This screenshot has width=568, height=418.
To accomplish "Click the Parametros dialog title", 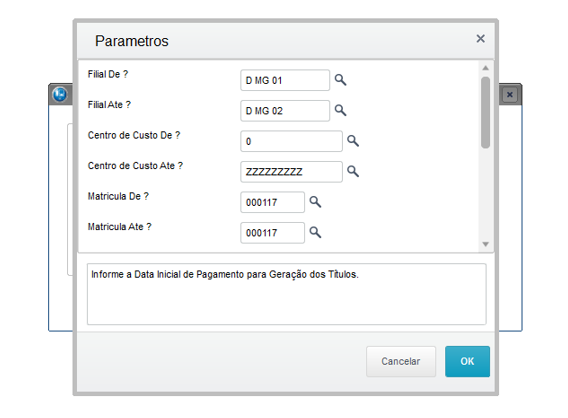I will pos(132,41).
